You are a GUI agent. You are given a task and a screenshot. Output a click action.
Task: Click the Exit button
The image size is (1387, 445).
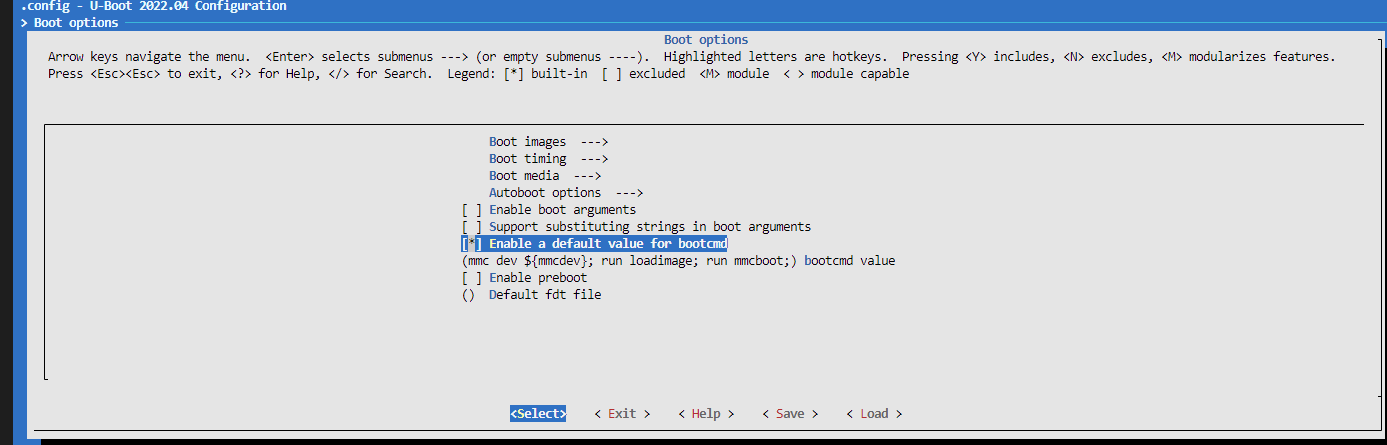pos(622,414)
